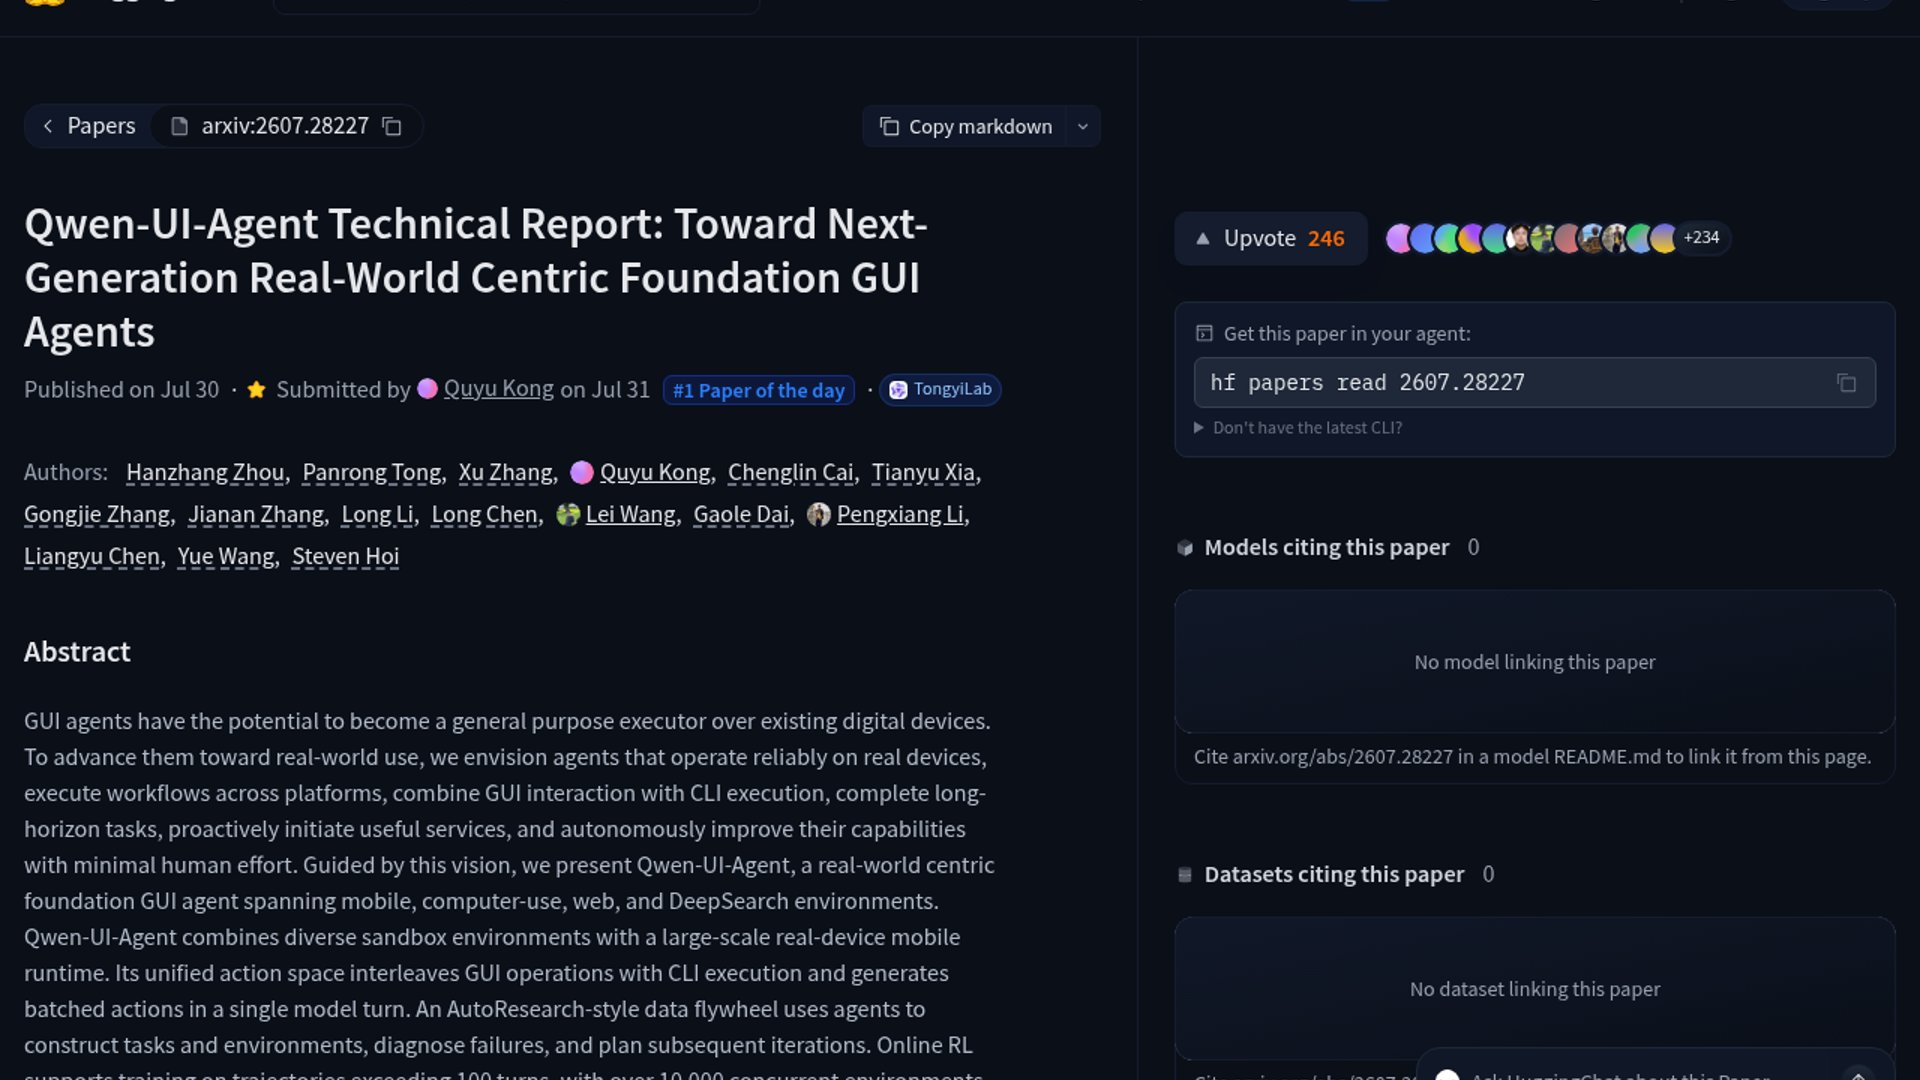Open author Jianan Zhang
This screenshot has width=1920, height=1080.
(256, 514)
